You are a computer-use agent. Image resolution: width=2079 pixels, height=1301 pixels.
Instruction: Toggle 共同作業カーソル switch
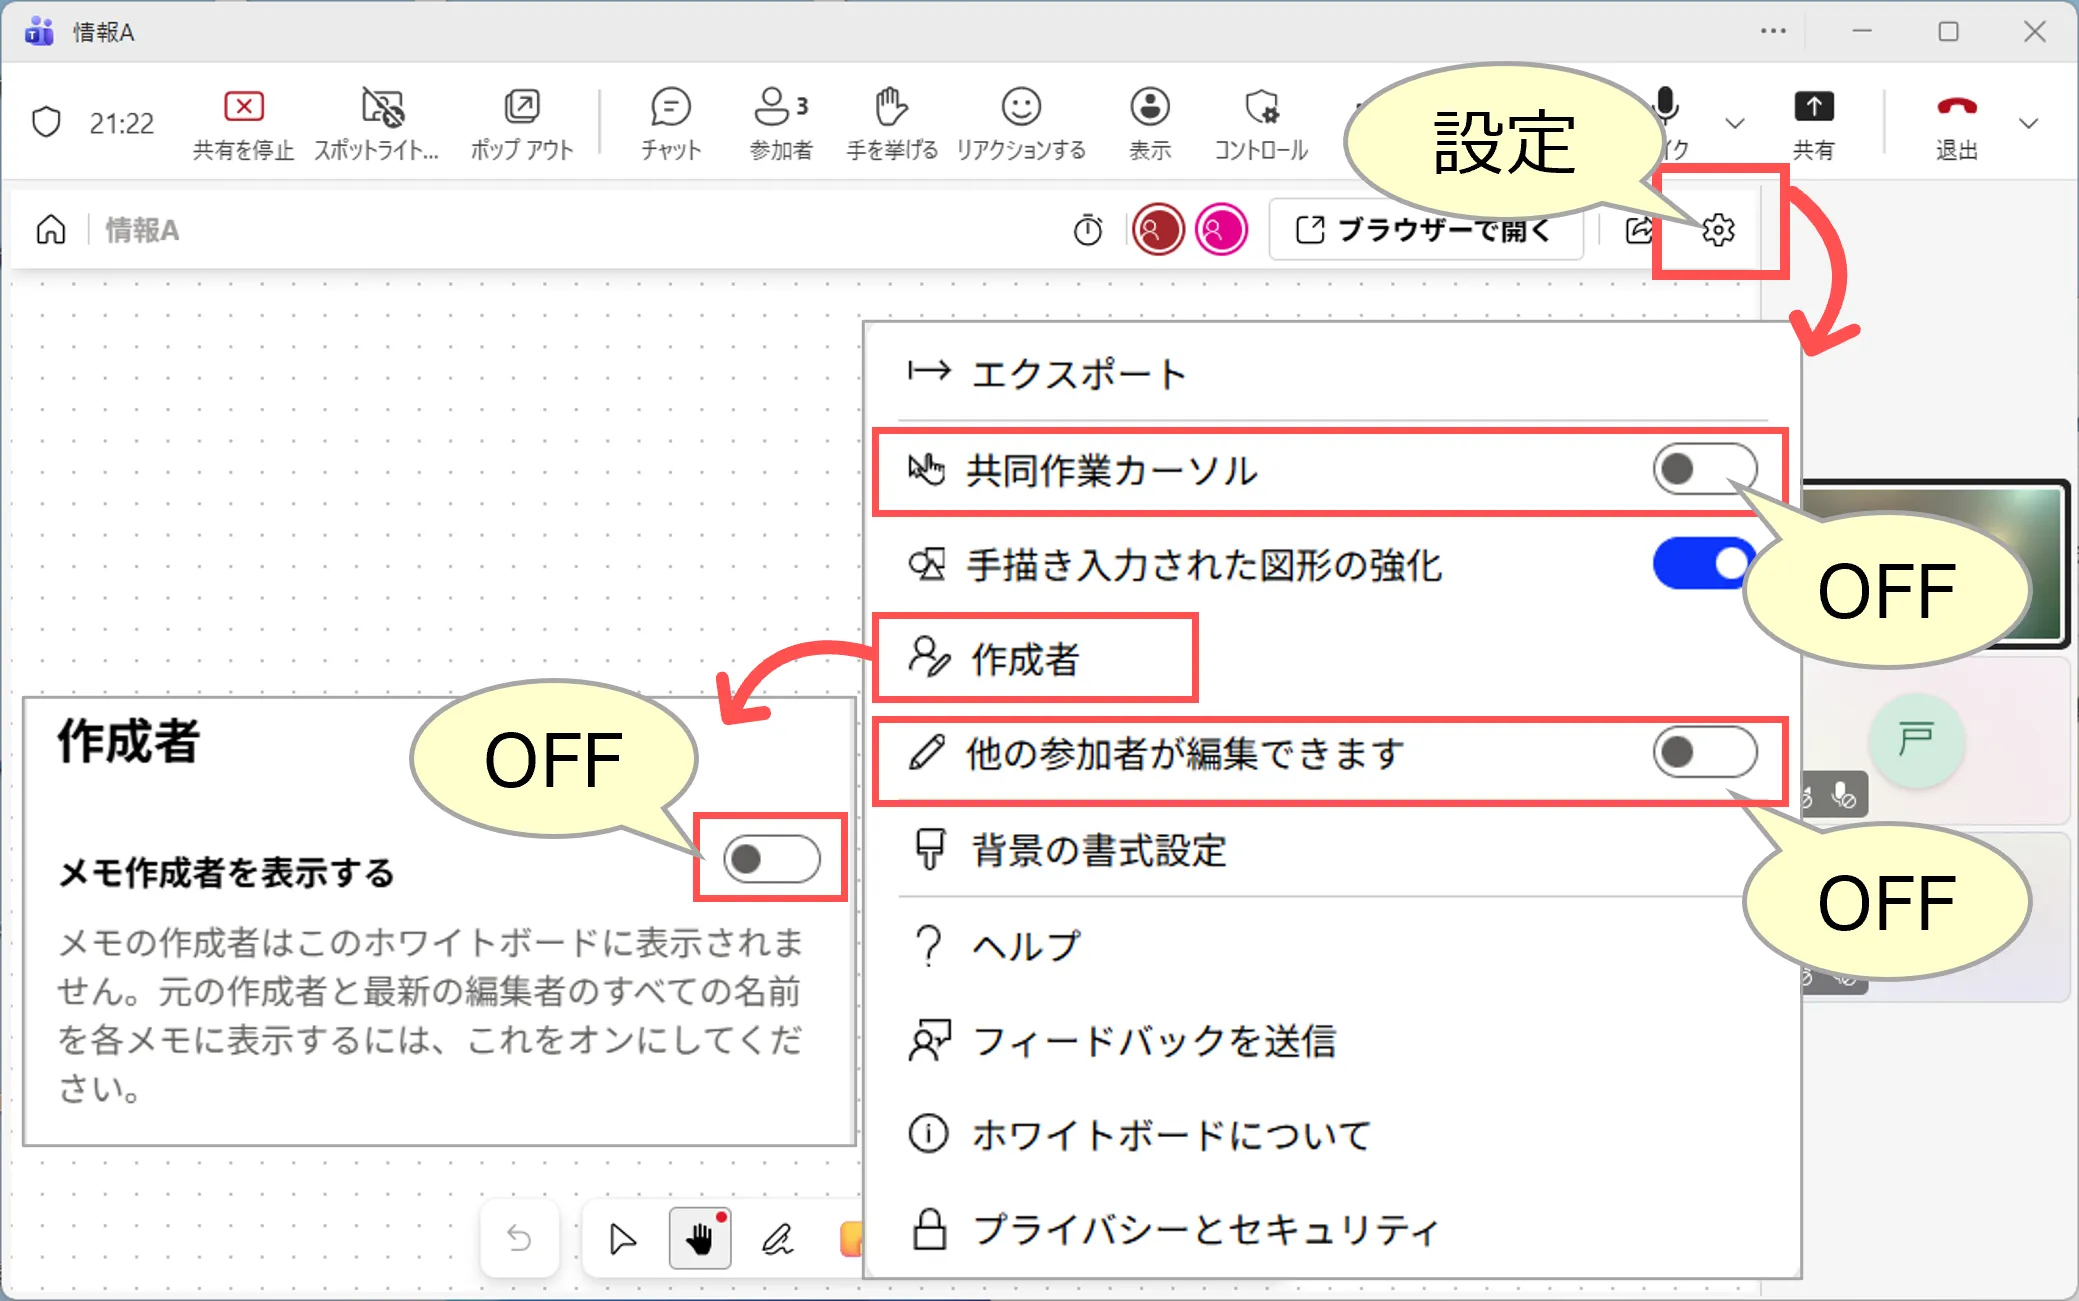1703,469
